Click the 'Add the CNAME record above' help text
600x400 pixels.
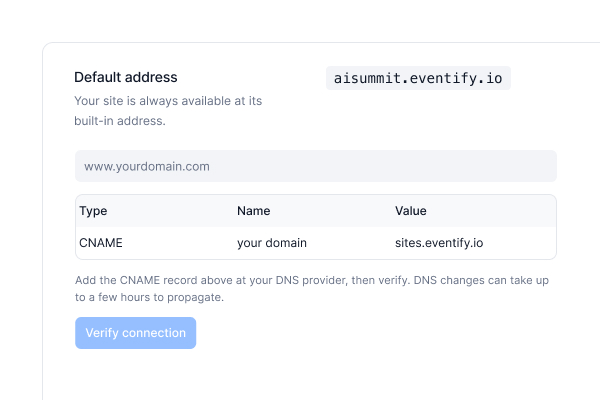pyautogui.click(x=312, y=289)
